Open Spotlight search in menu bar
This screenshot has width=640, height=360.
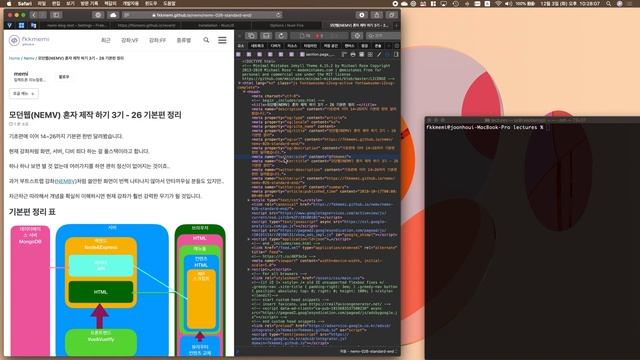coord(609,3)
